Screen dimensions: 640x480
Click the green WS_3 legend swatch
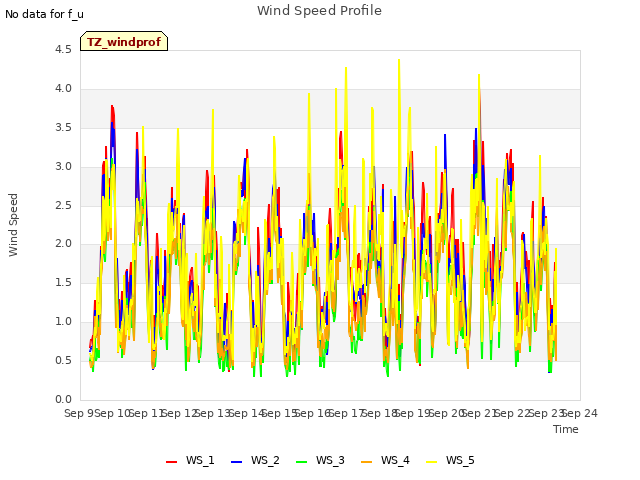[302, 462]
